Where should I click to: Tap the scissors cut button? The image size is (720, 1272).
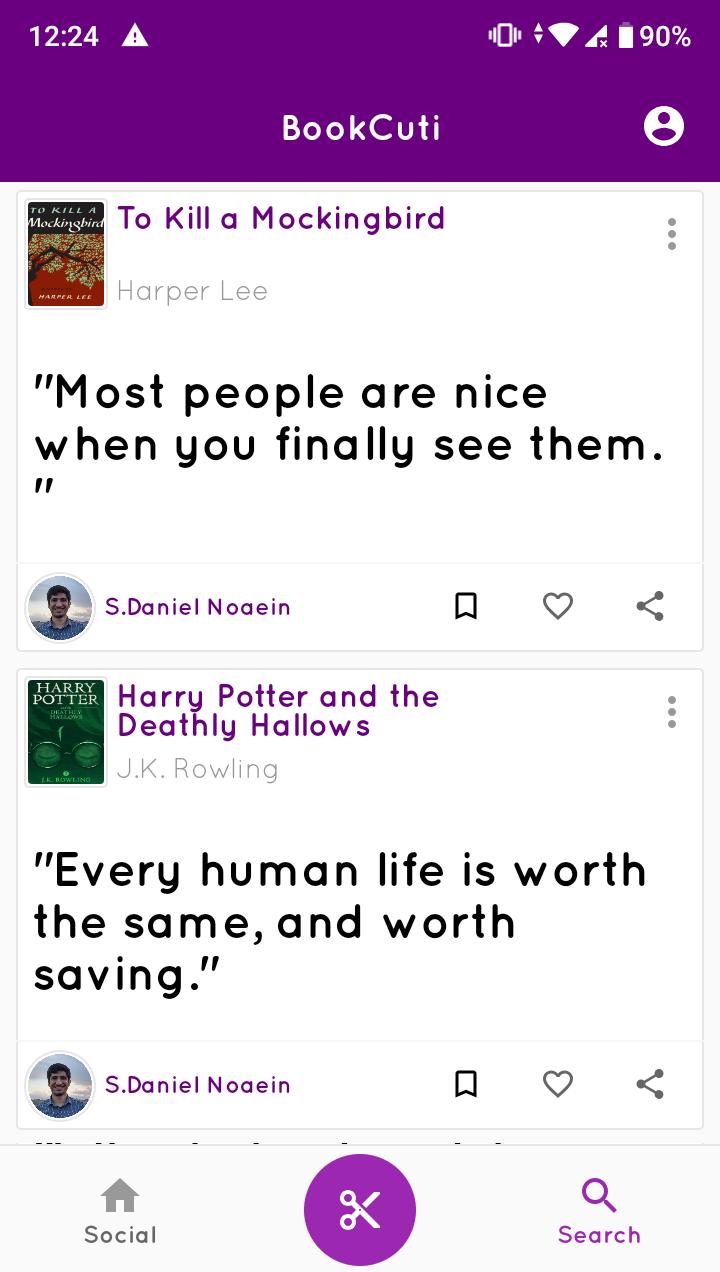[x=360, y=1210]
